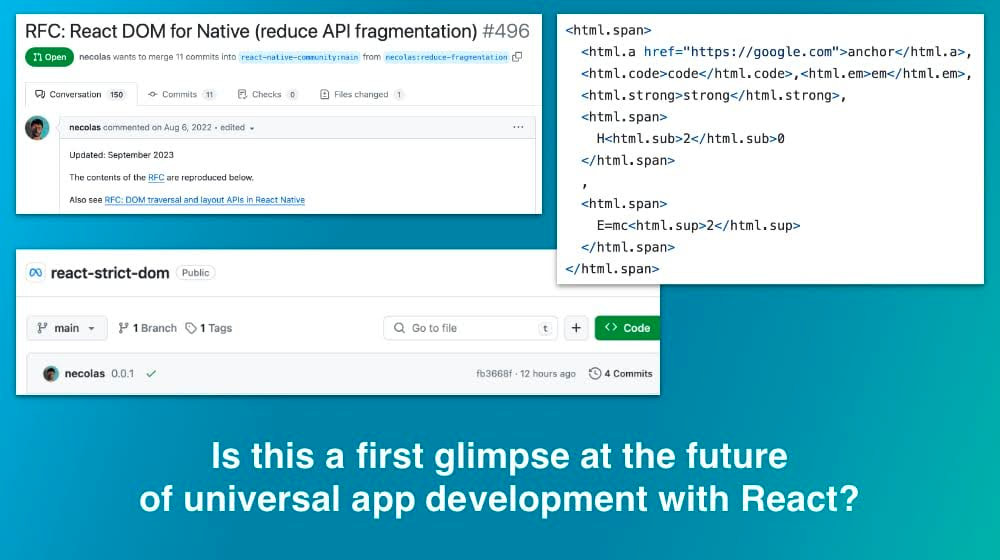Click the 12 hours ago timestamp
This screenshot has width=1000, height=560.
pyautogui.click(x=548, y=374)
